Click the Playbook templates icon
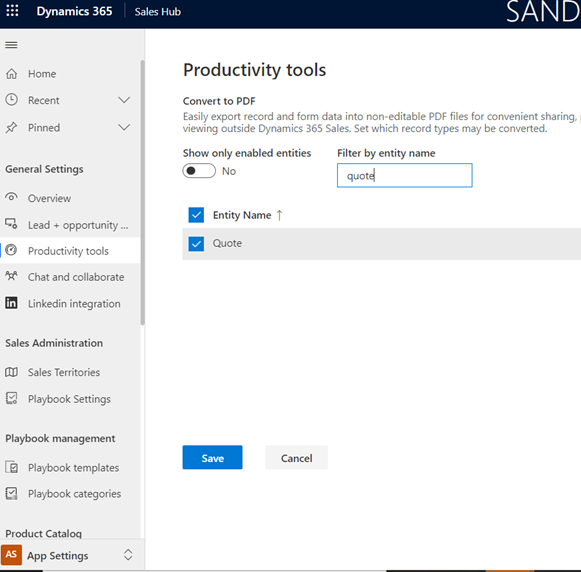The height and width of the screenshot is (572, 581). tap(11, 467)
